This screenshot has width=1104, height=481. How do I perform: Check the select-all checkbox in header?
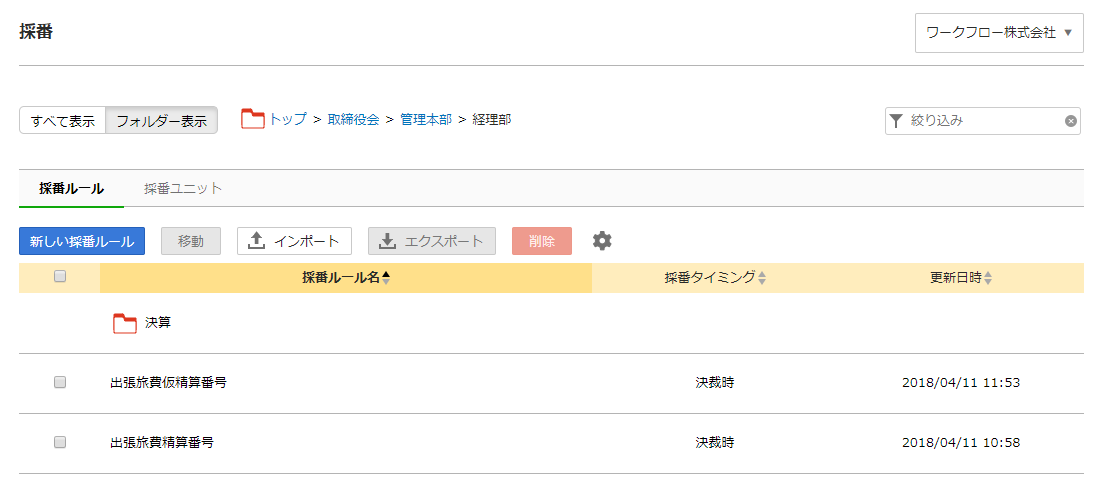pyautogui.click(x=60, y=277)
